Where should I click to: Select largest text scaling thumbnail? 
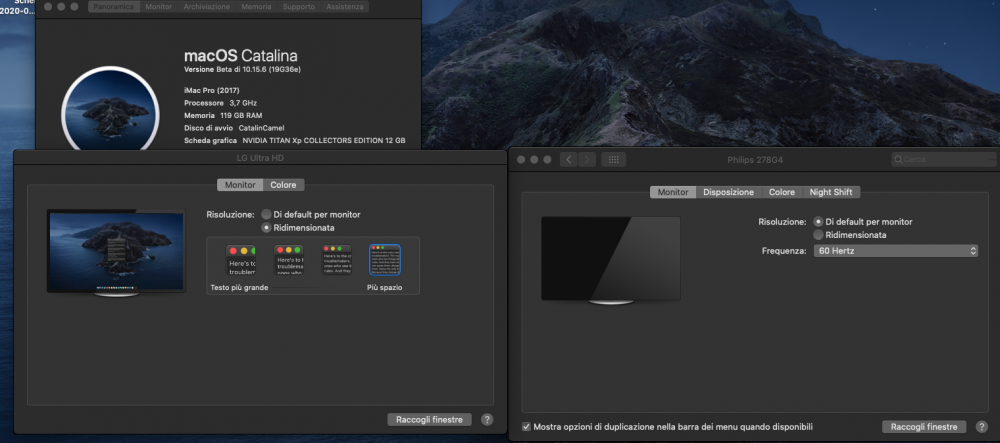click(x=240, y=260)
